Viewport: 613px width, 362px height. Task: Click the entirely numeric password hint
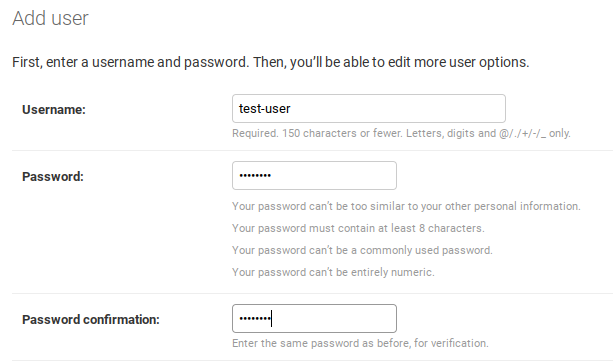coord(333,272)
